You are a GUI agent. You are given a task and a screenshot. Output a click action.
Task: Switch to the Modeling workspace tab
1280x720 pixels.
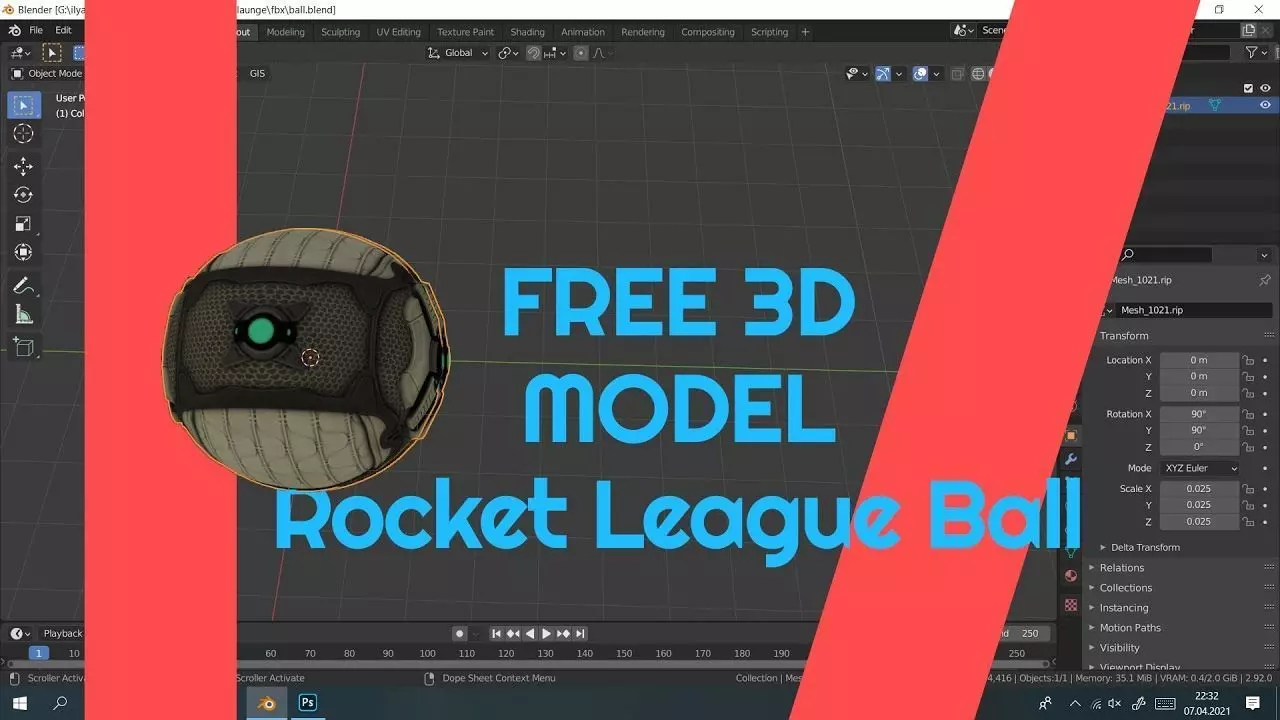click(x=285, y=32)
